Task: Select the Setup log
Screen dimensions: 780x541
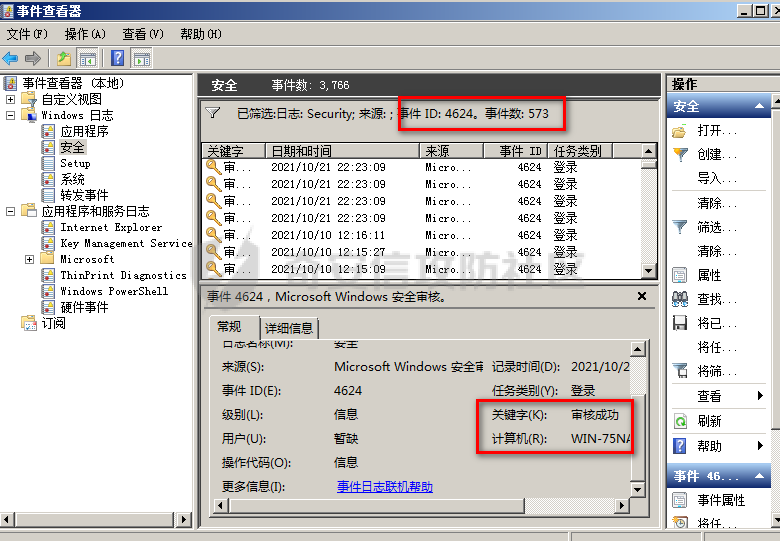Action: click(x=75, y=163)
